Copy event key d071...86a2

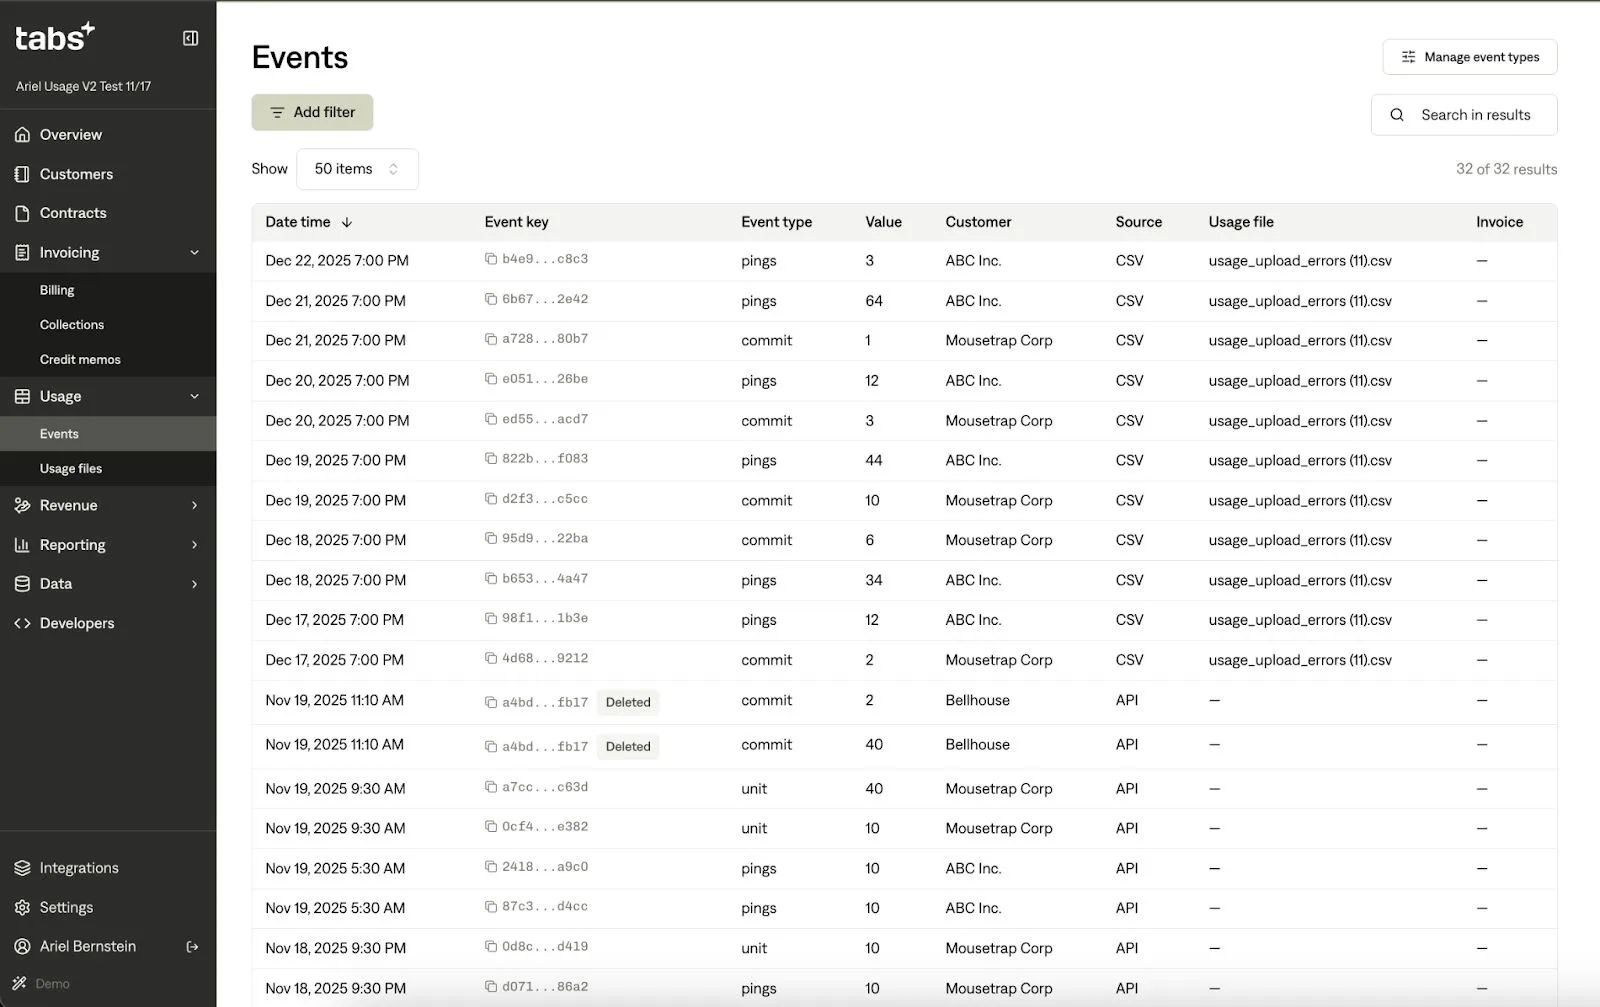491,986
